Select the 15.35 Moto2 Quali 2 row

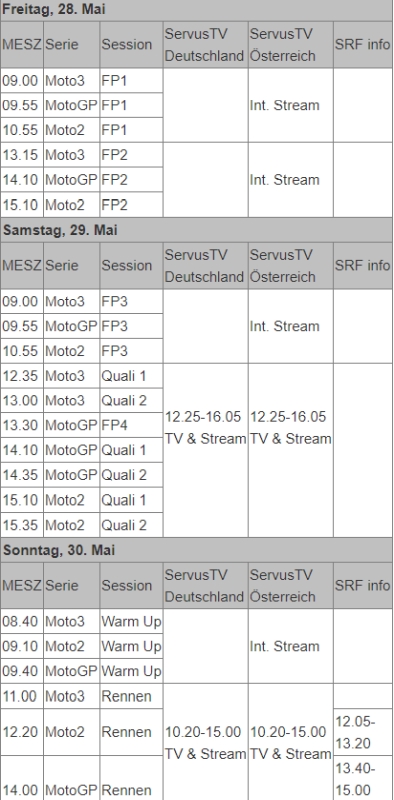(82, 525)
